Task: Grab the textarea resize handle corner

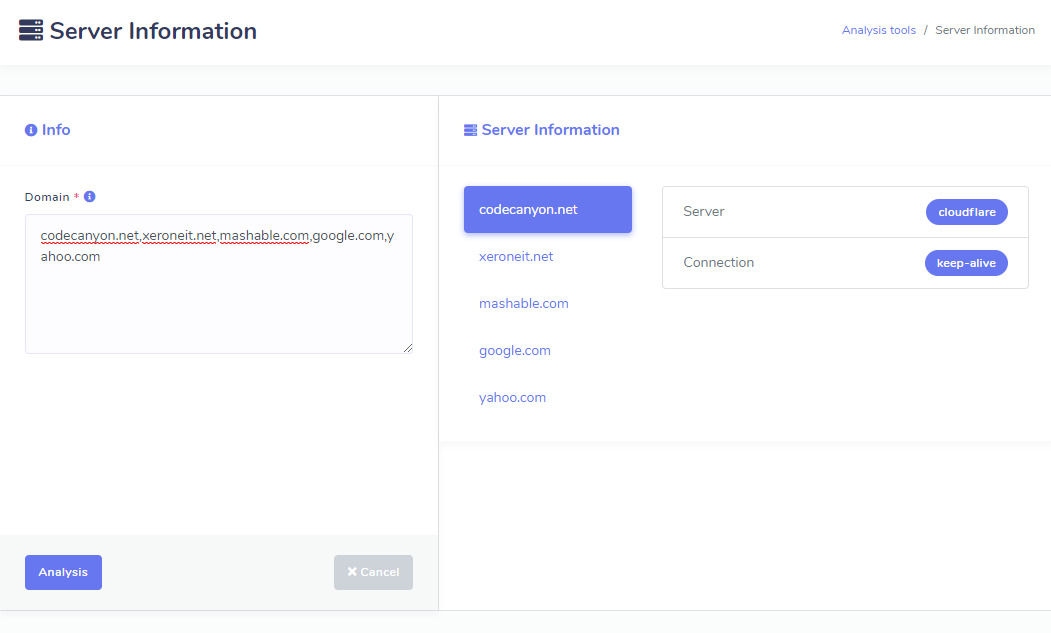Action: tap(407, 348)
